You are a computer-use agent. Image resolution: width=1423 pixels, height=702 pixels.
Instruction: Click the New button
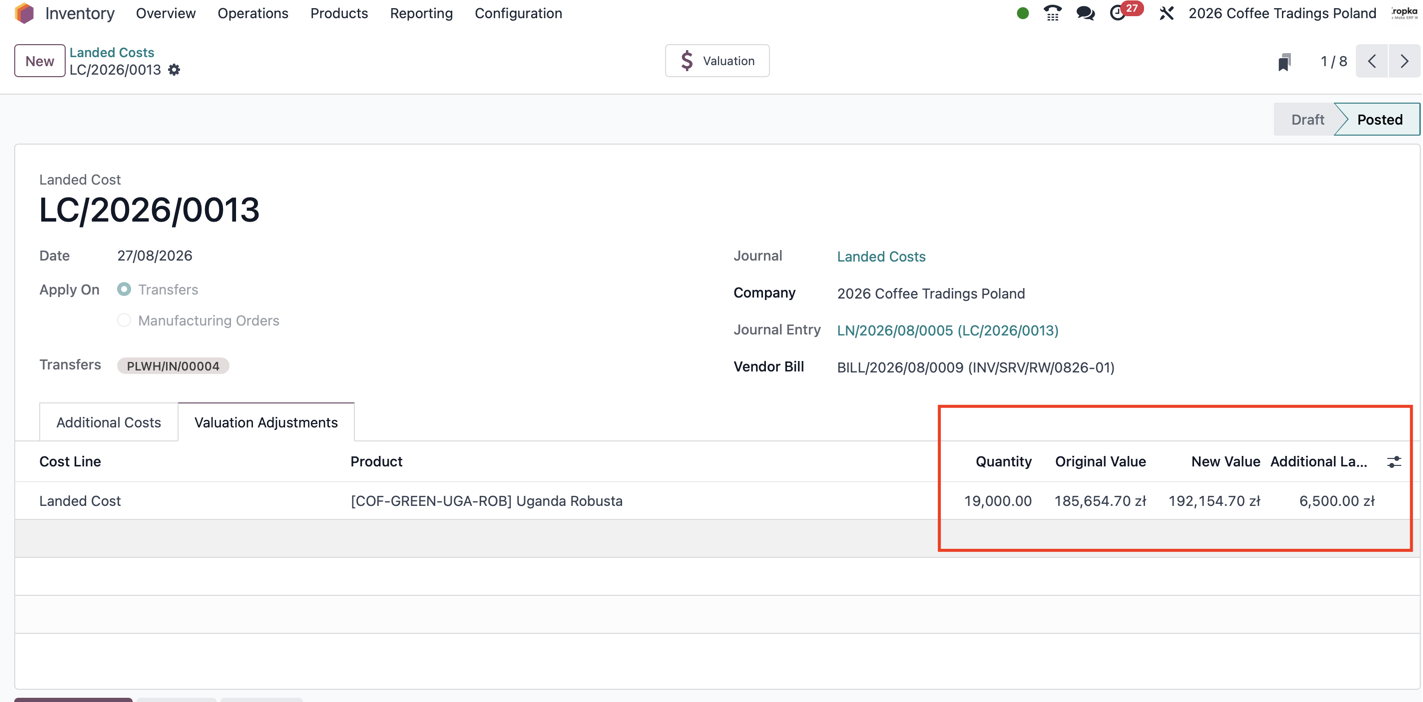[40, 61]
